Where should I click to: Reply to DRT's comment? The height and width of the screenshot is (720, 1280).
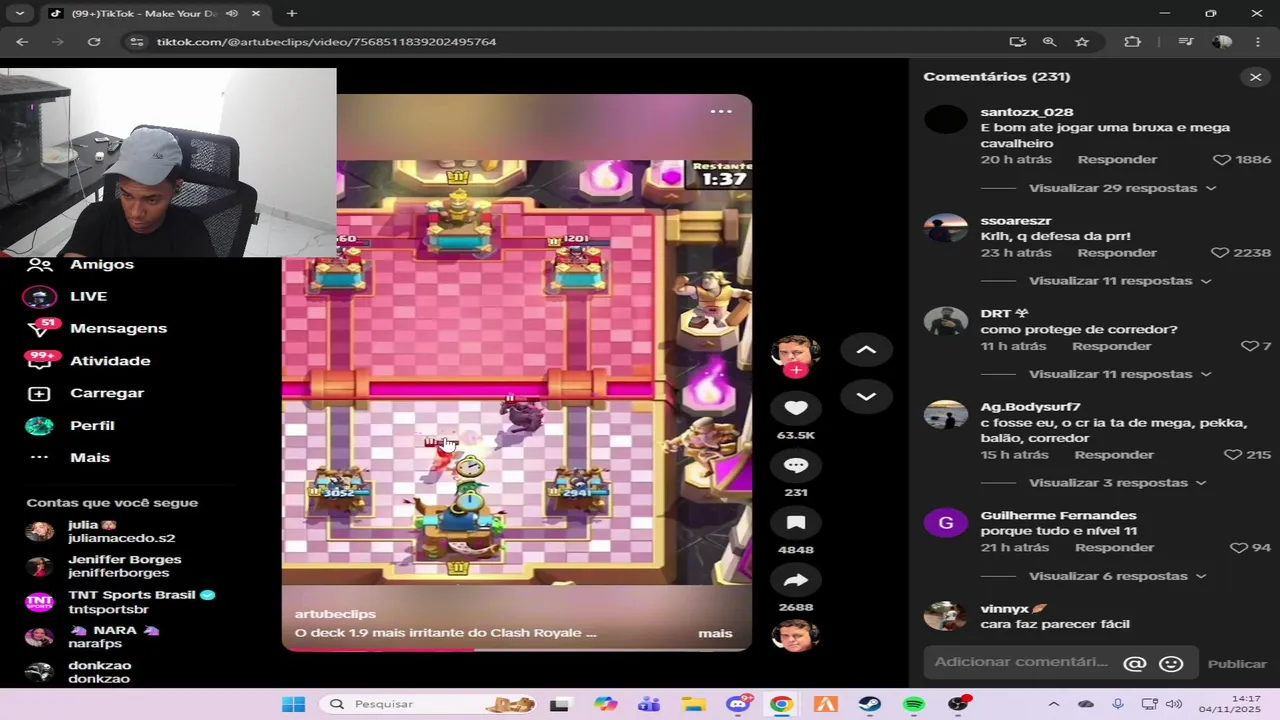click(1112, 346)
